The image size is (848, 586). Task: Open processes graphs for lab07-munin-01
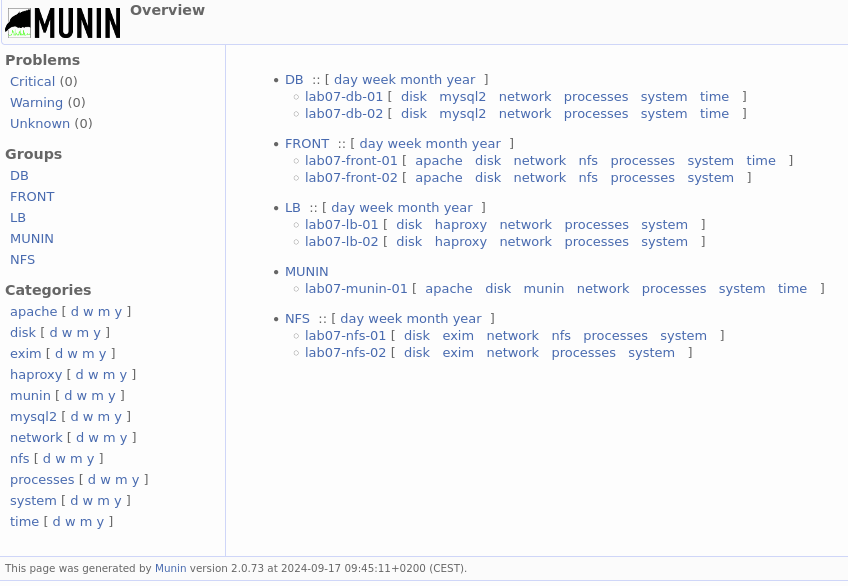click(674, 289)
